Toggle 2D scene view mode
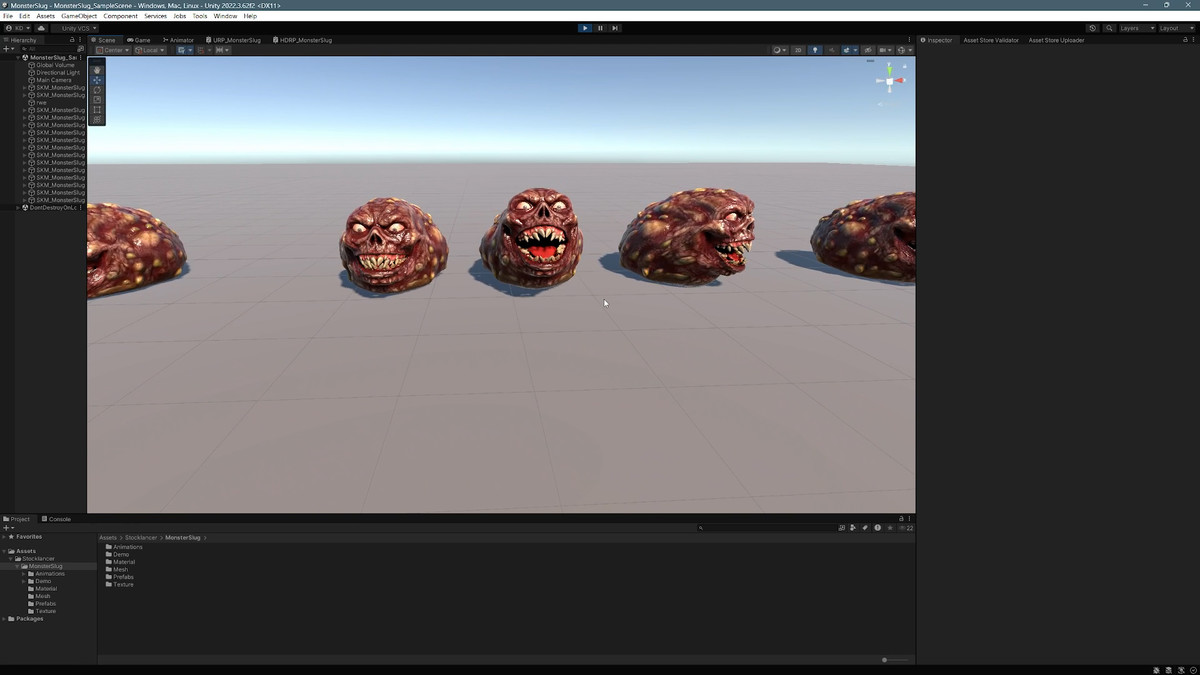 point(798,50)
